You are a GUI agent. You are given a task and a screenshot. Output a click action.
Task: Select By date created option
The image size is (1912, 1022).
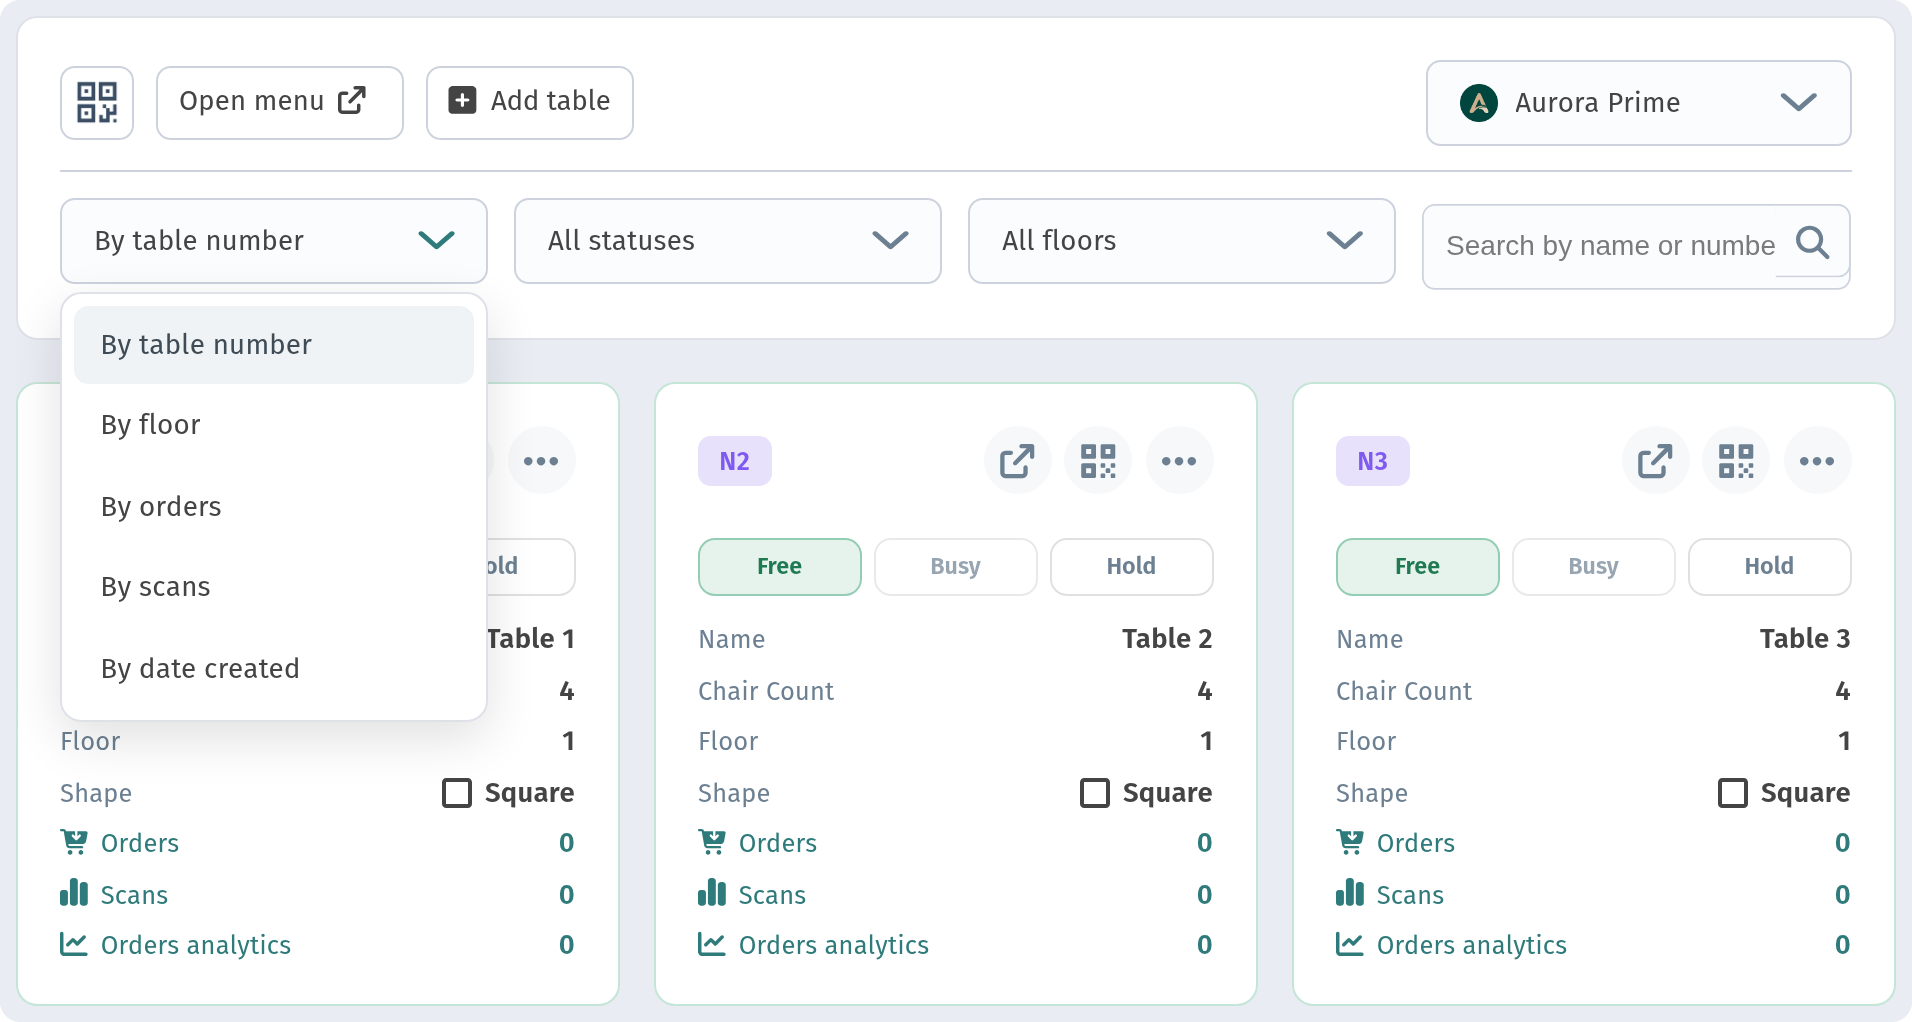pos(274,669)
